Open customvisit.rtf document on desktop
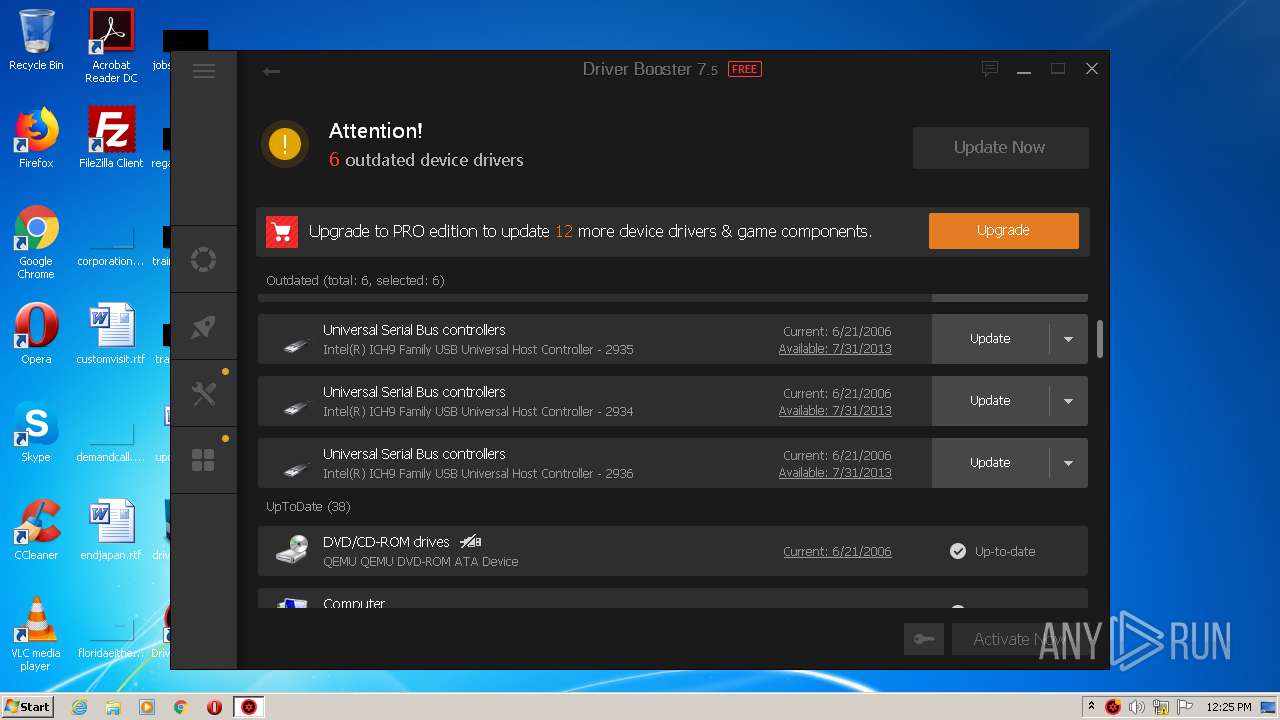1280x720 pixels. [111, 335]
